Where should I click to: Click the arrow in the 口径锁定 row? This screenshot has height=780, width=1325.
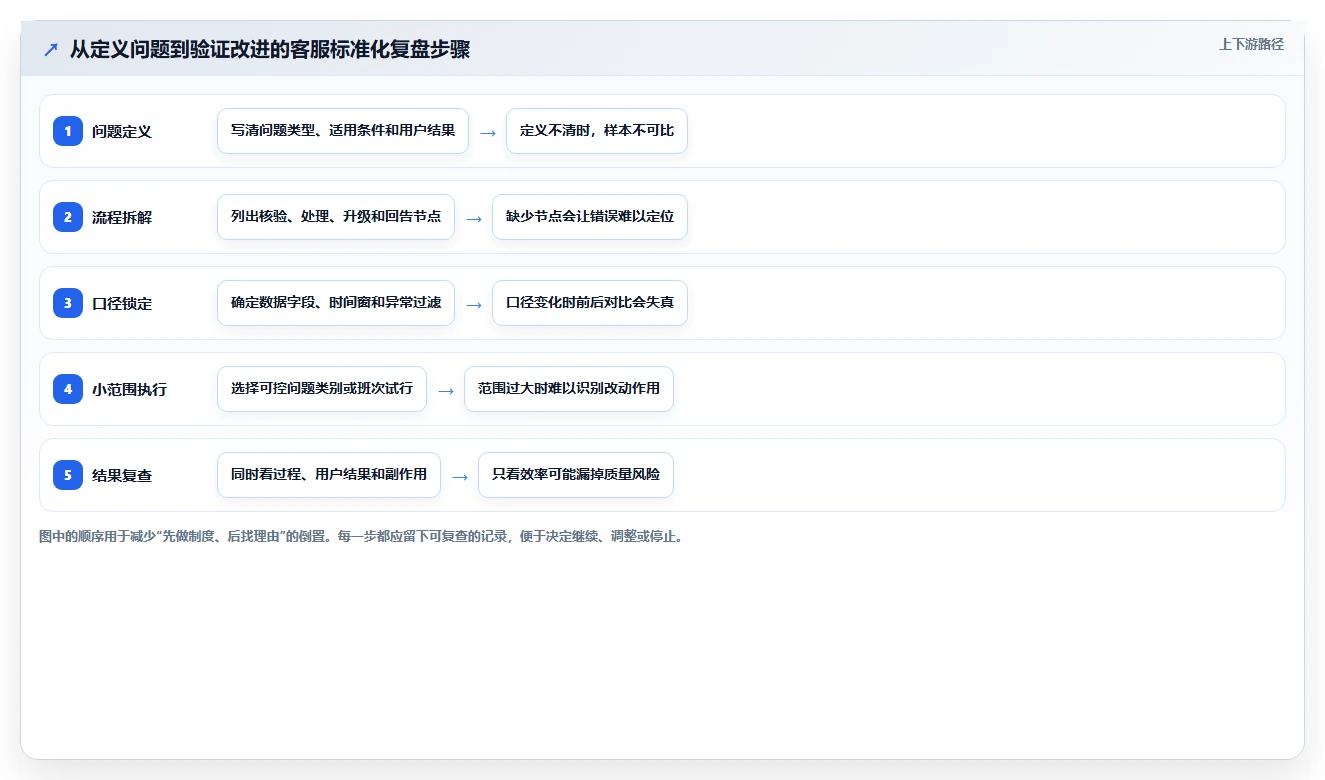click(474, 304)
